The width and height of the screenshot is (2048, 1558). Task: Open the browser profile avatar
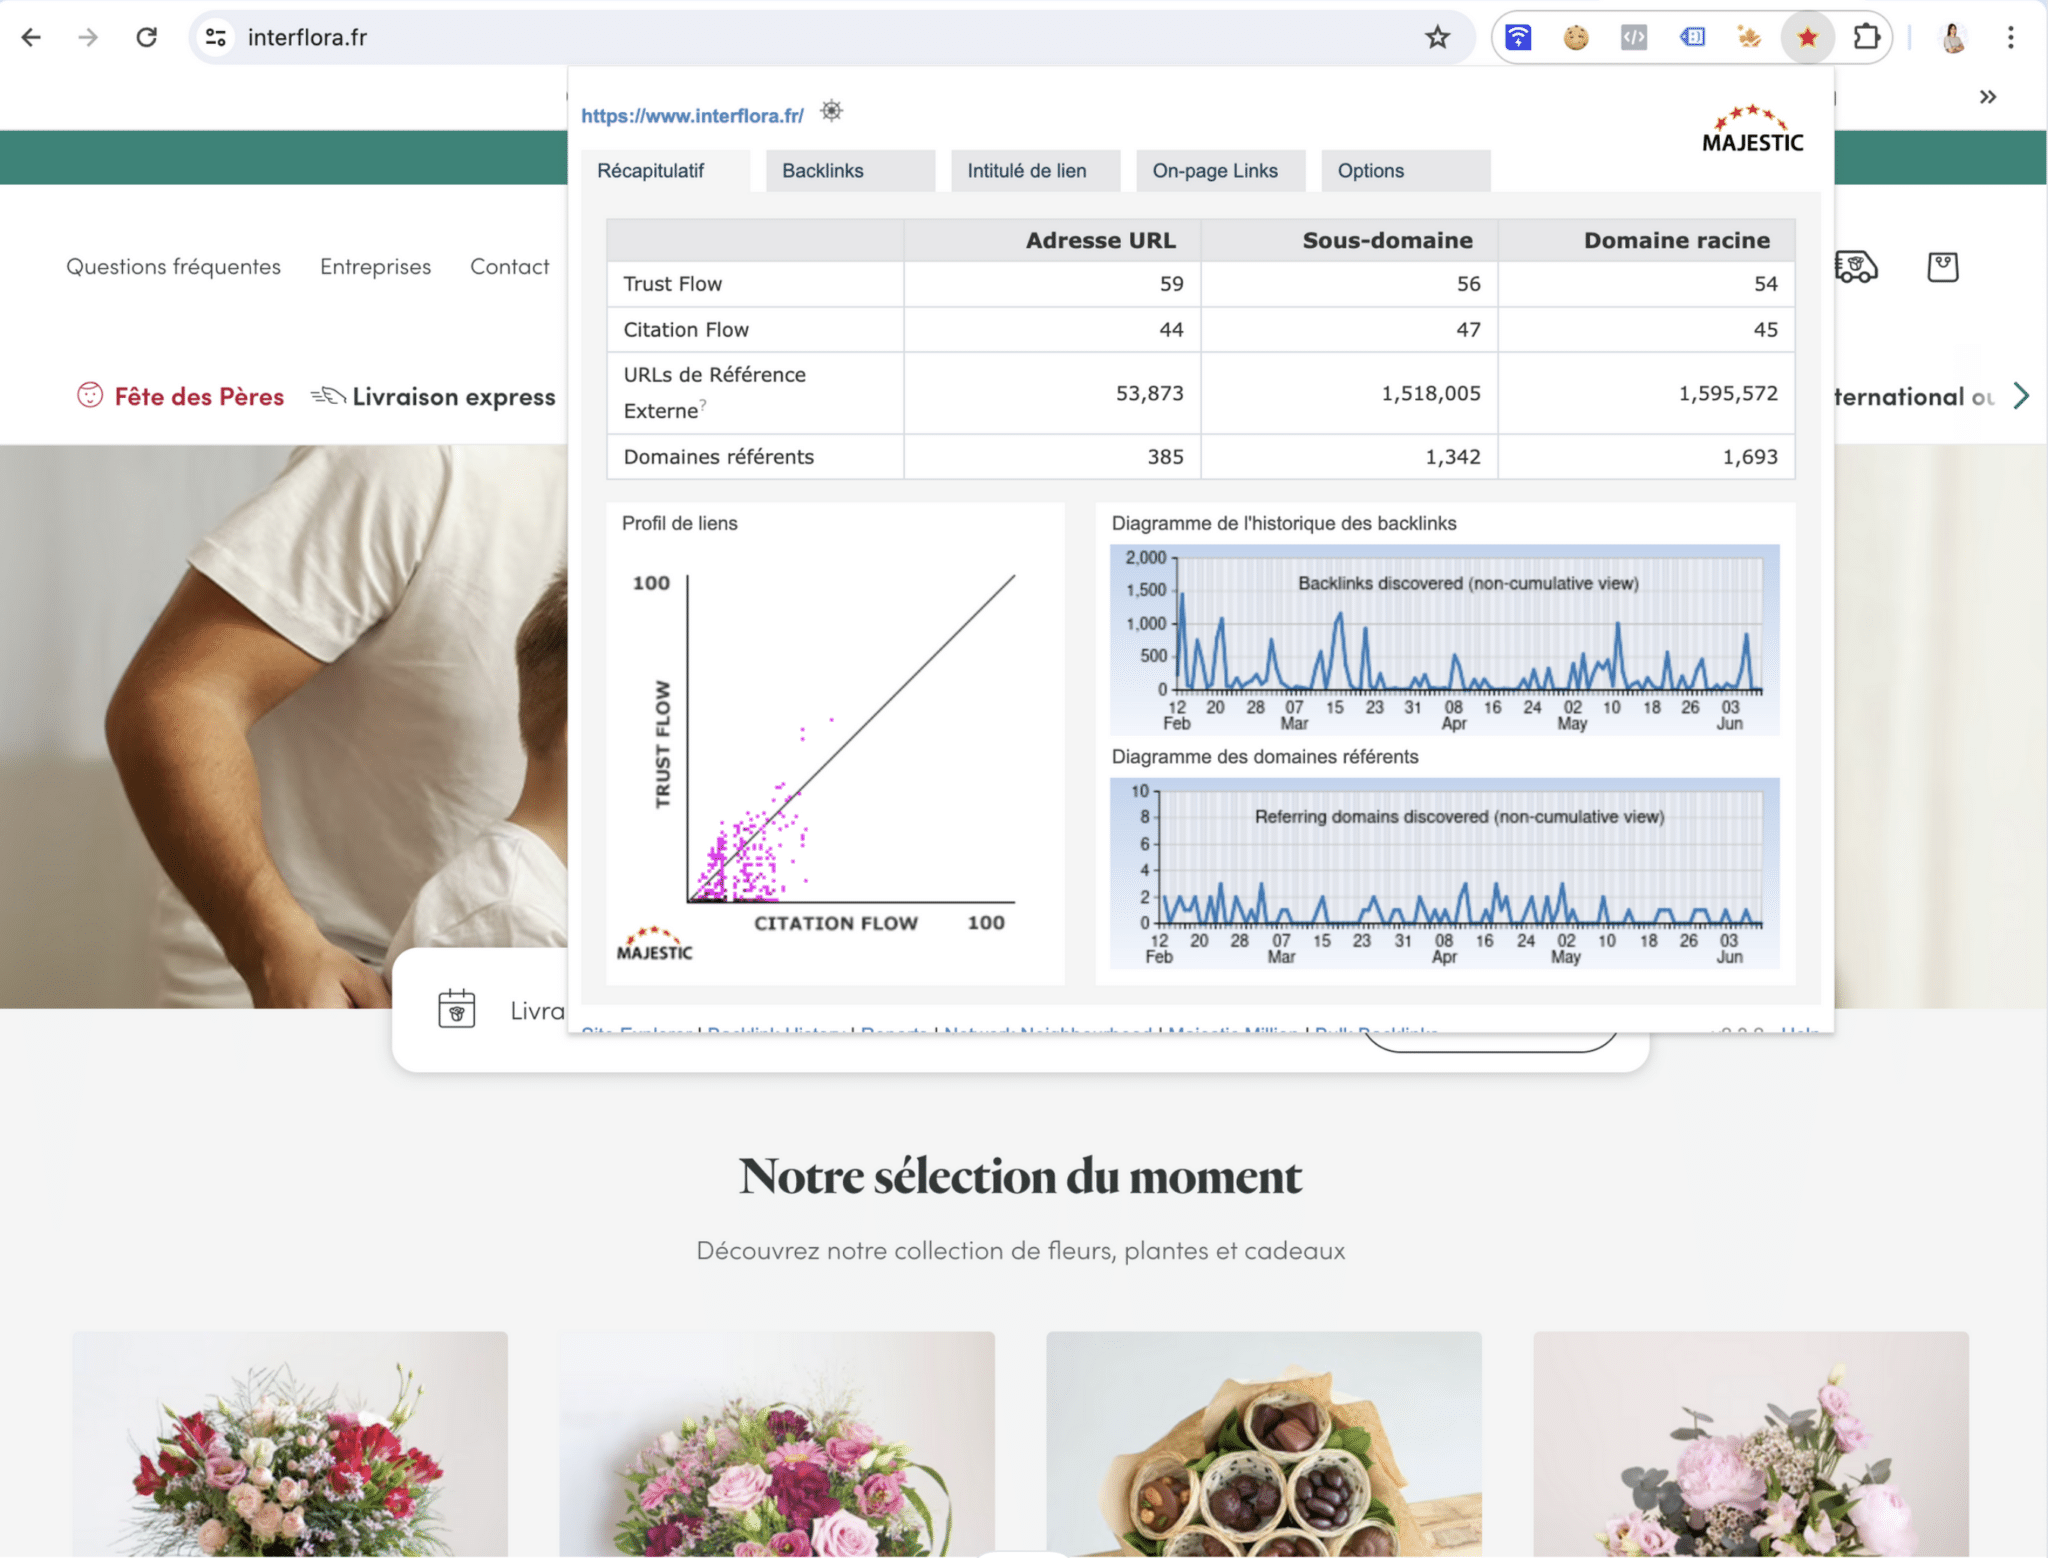click(x=1953, y=38)
